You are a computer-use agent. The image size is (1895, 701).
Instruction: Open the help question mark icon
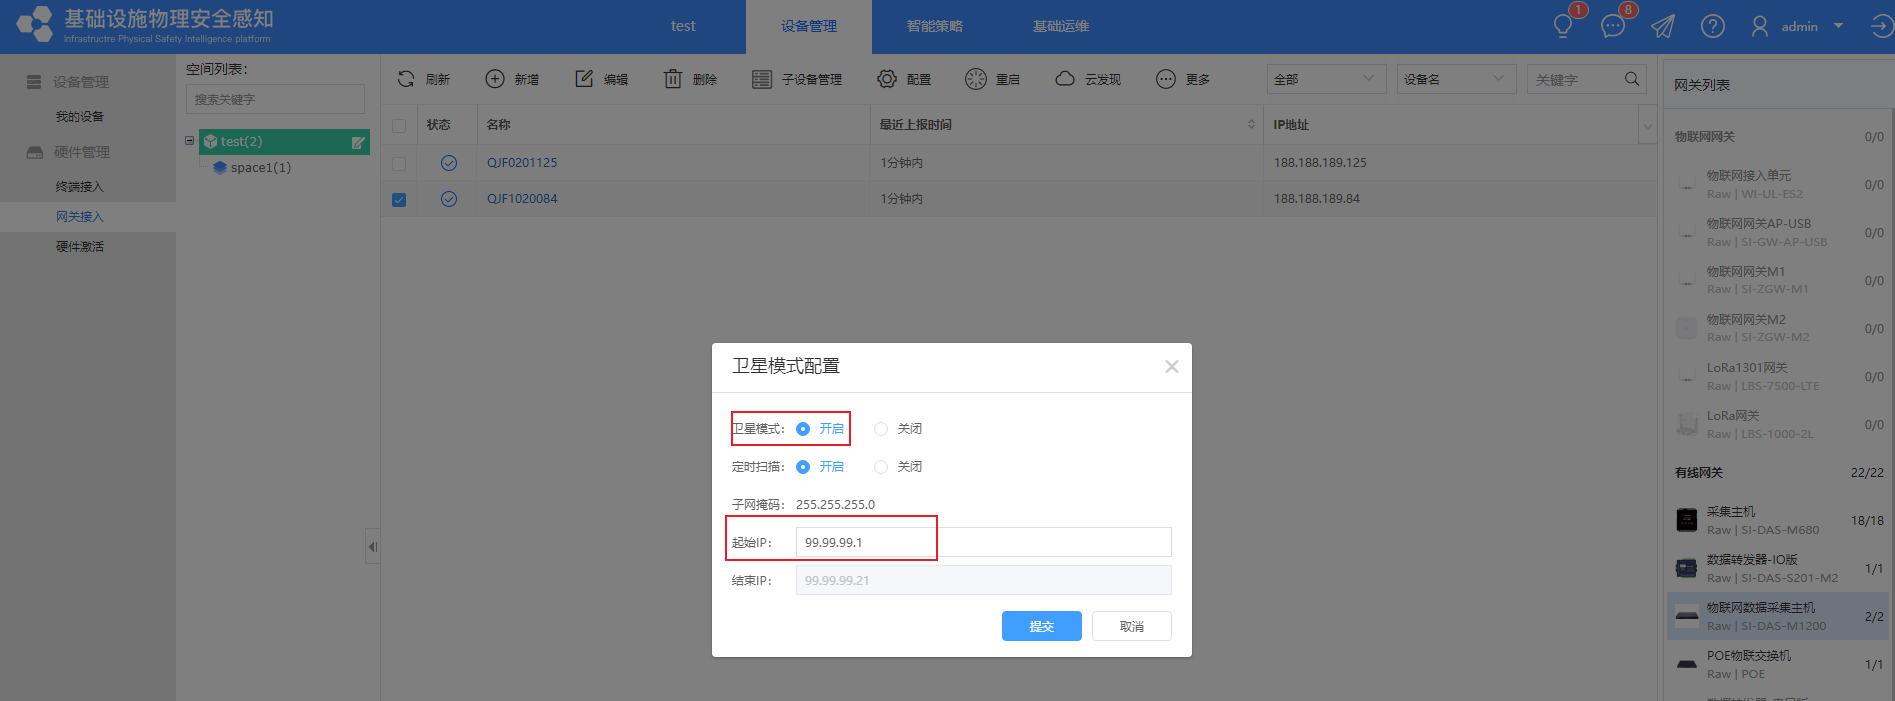point(1713,27)
